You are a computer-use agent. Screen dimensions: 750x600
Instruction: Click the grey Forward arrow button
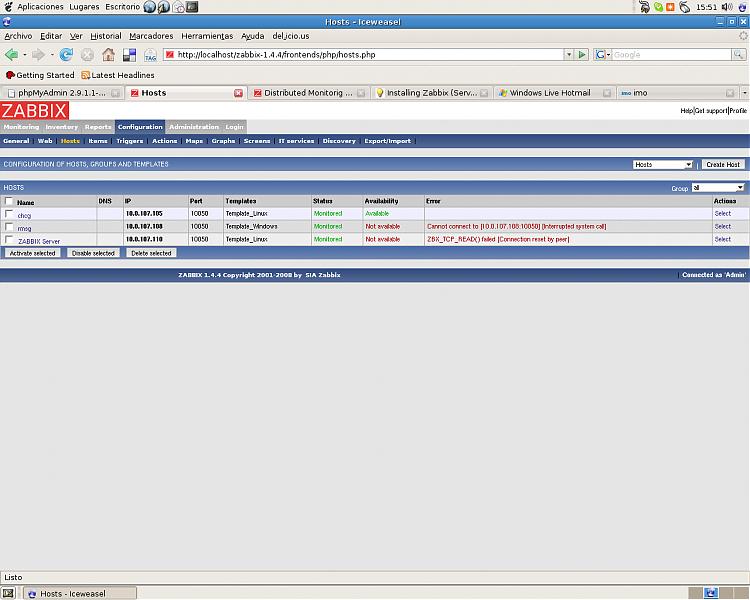click(x=38, y=55)
